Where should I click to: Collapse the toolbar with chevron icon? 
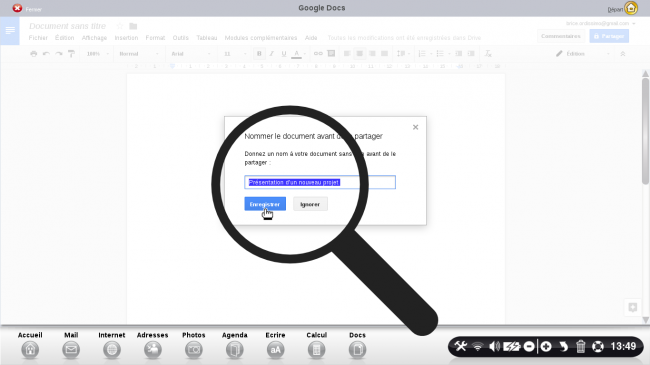pyautogui.click(x=623, y=54)
